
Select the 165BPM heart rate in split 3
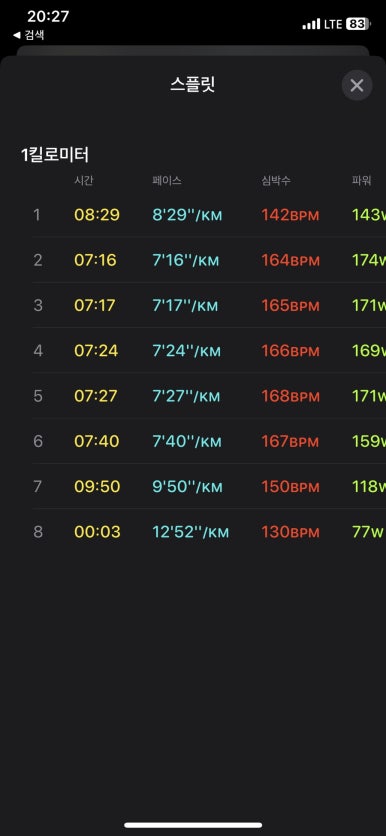coord(291,306)
